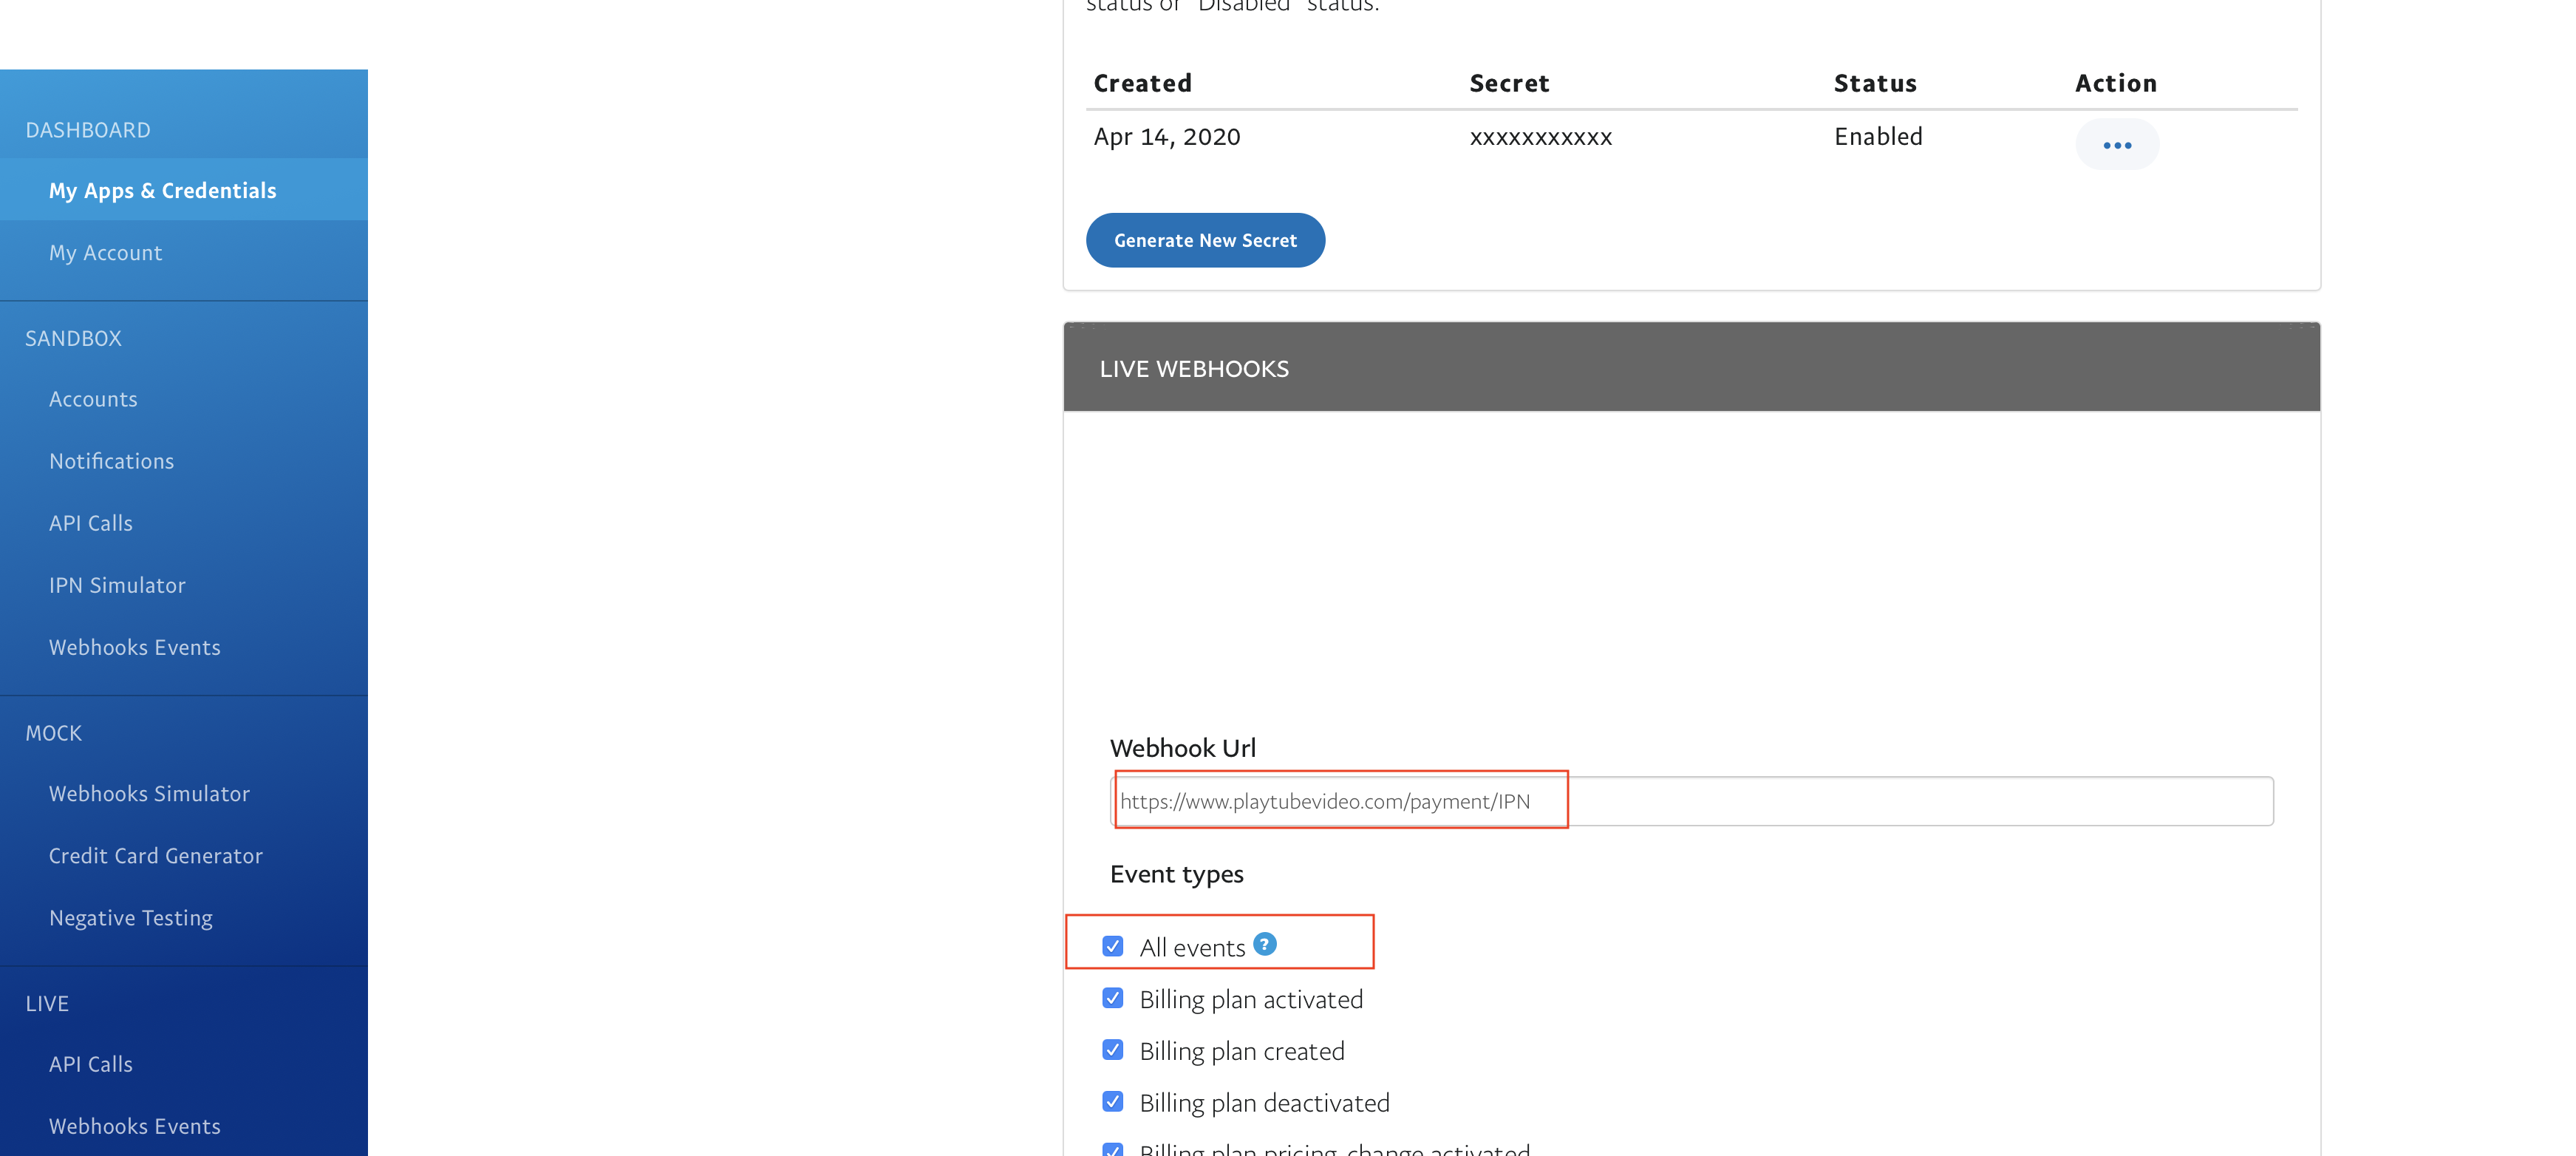The height and width of the screenshot is (1156, 2576).
Task: Open Negative Testing page
Action: [130, 918]
